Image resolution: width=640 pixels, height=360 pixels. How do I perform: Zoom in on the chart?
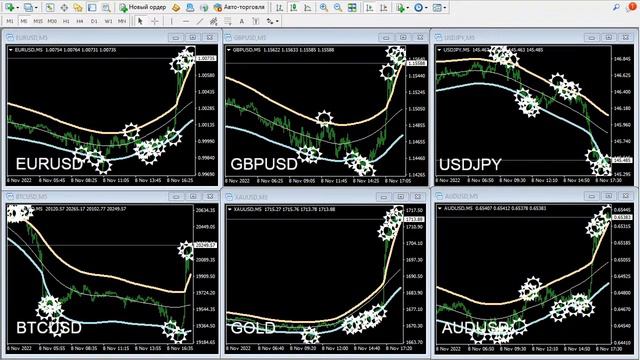pos(324,7)
